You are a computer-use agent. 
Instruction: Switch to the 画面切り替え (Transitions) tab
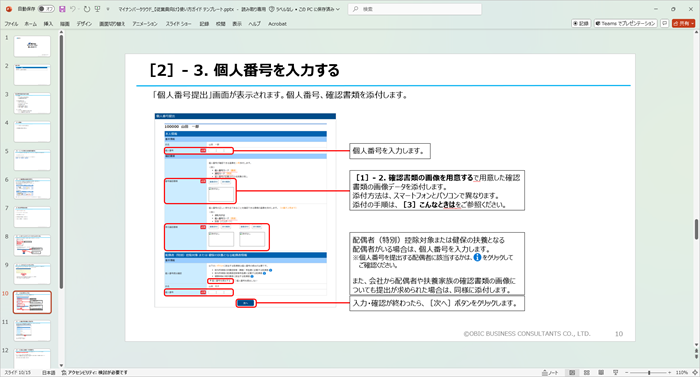(112, 24)
